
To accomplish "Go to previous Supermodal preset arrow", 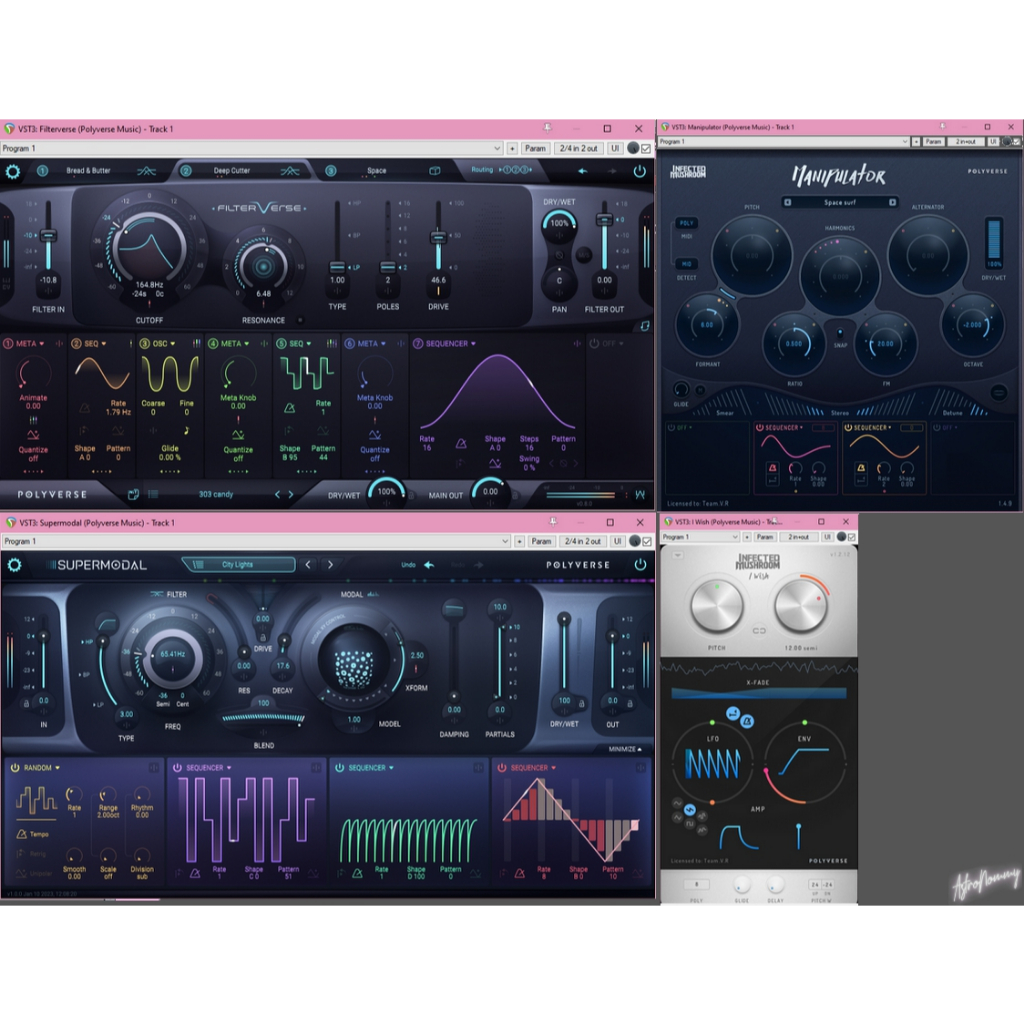I will (x=308, y=564).
